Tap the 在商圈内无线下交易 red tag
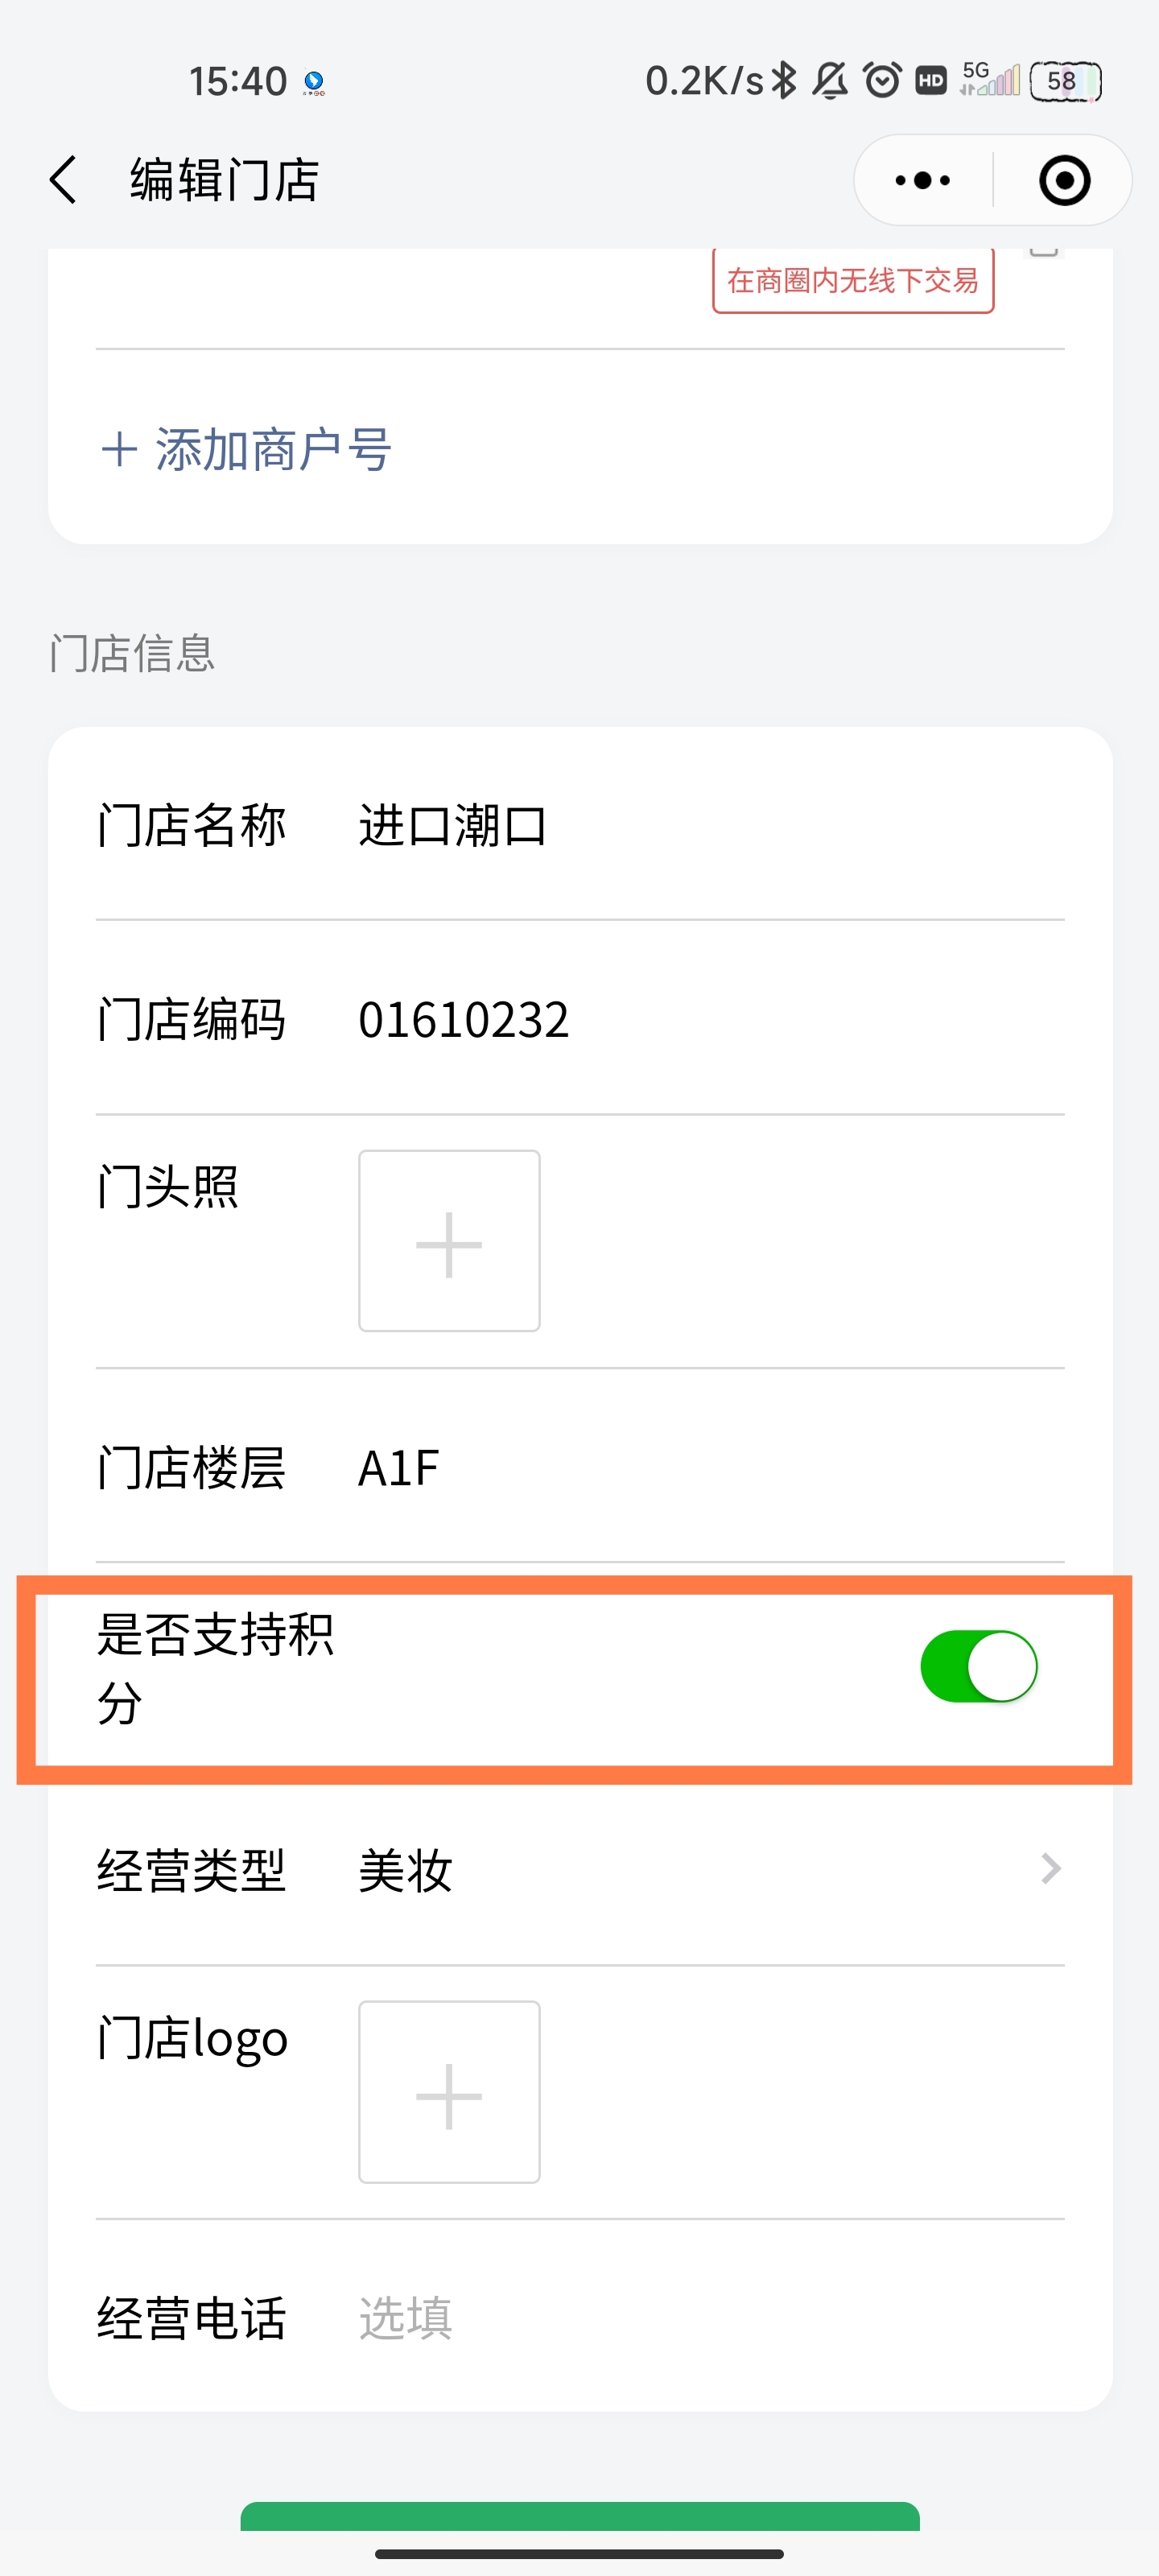The width and height of the screenshot is (1159, 2576). click(853, 281)
